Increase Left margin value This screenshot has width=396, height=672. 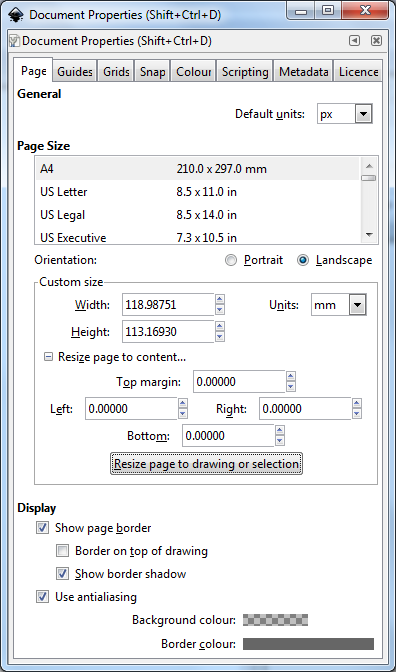pos(183,403)
